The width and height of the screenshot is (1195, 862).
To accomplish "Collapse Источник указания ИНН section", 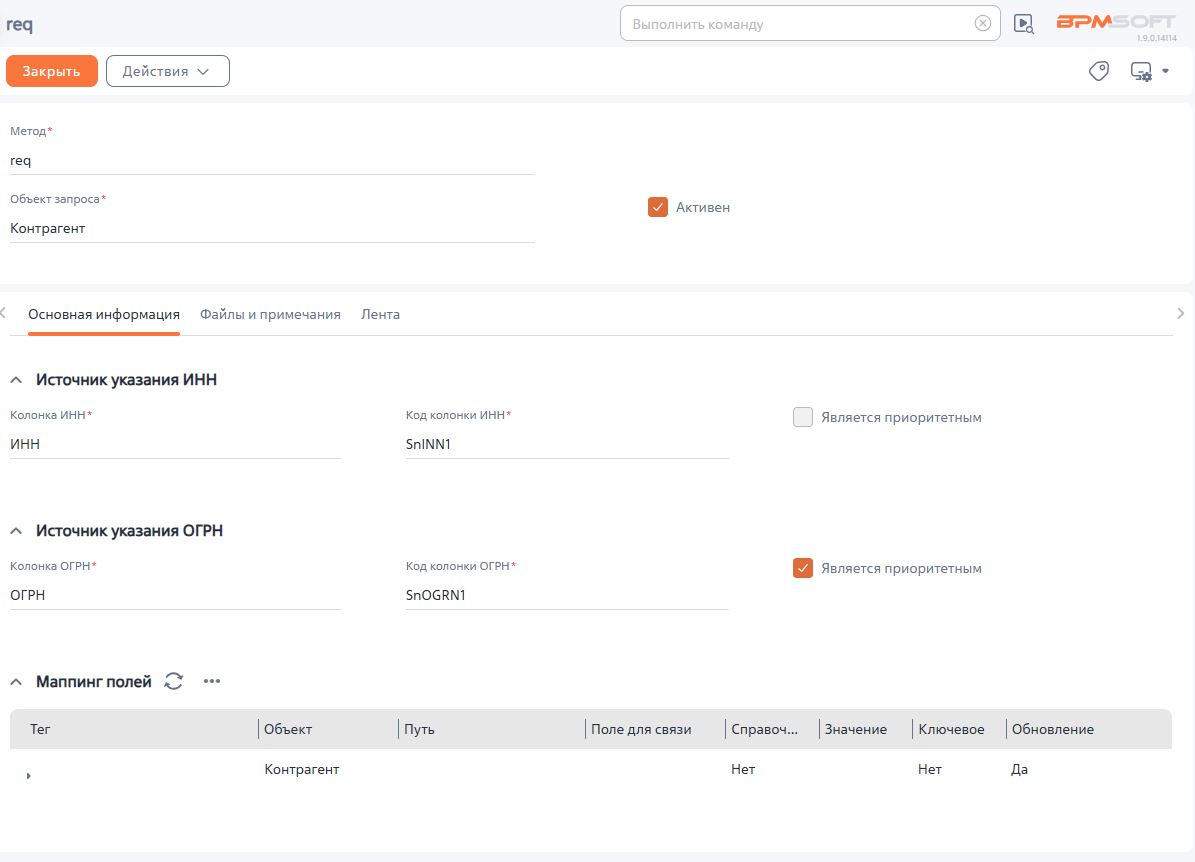I will tap(16, 380).
